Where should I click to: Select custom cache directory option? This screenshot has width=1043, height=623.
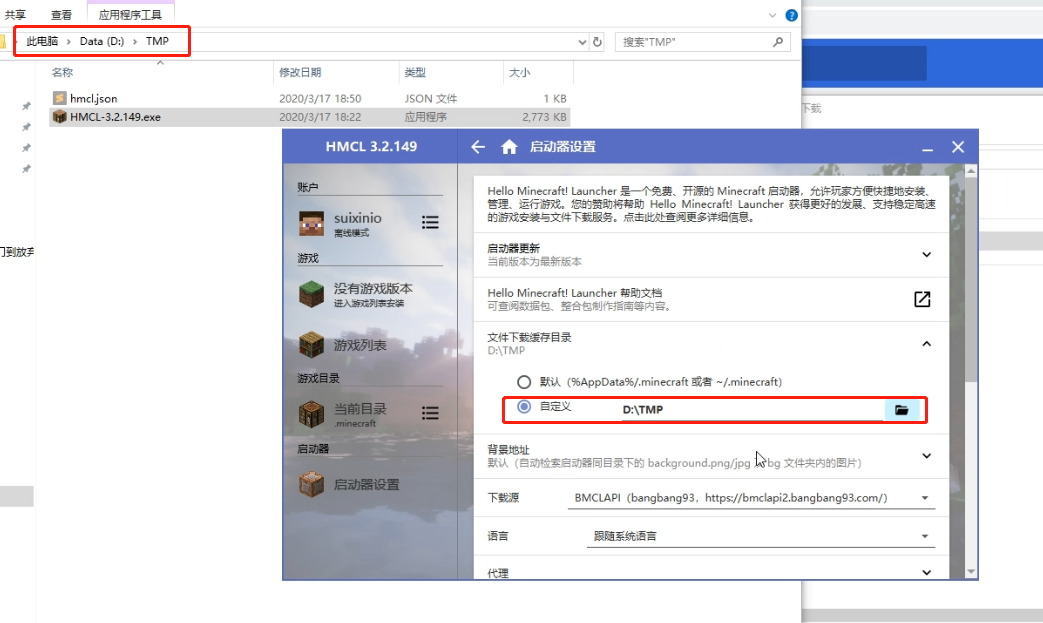(x=524, y=406)
